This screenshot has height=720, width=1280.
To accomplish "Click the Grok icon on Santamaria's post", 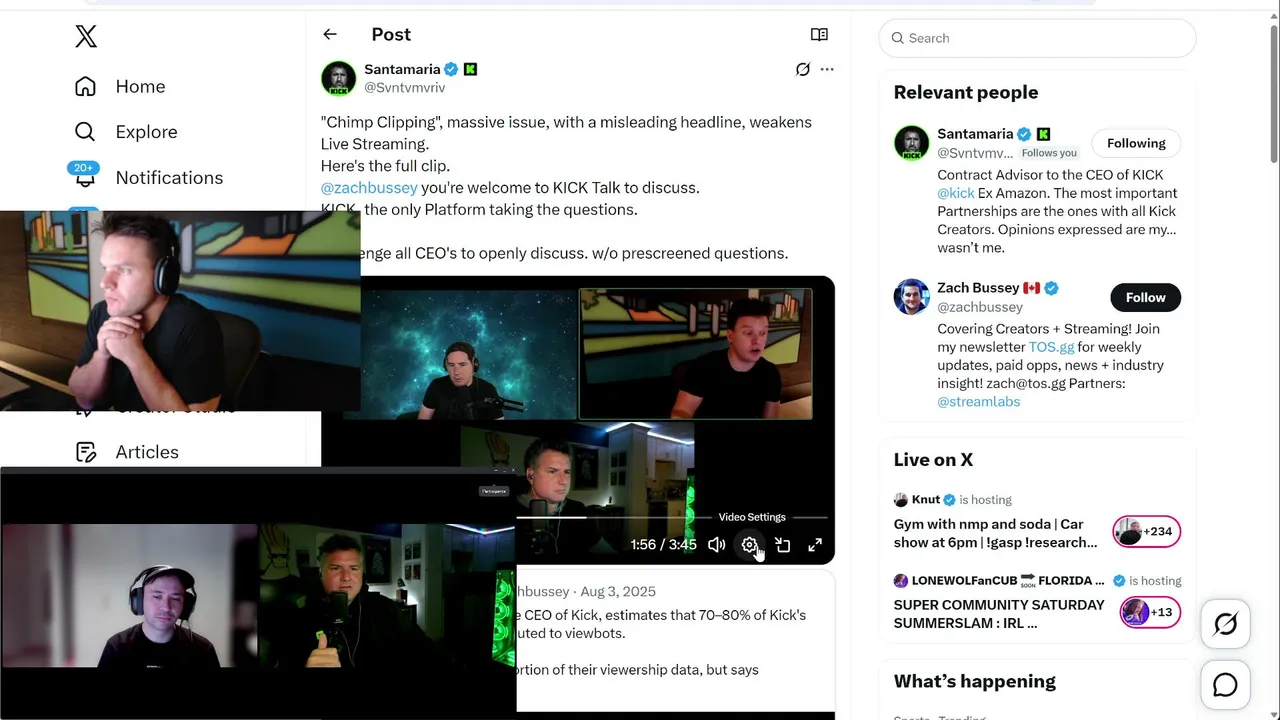I will click(x=802, y=70).
